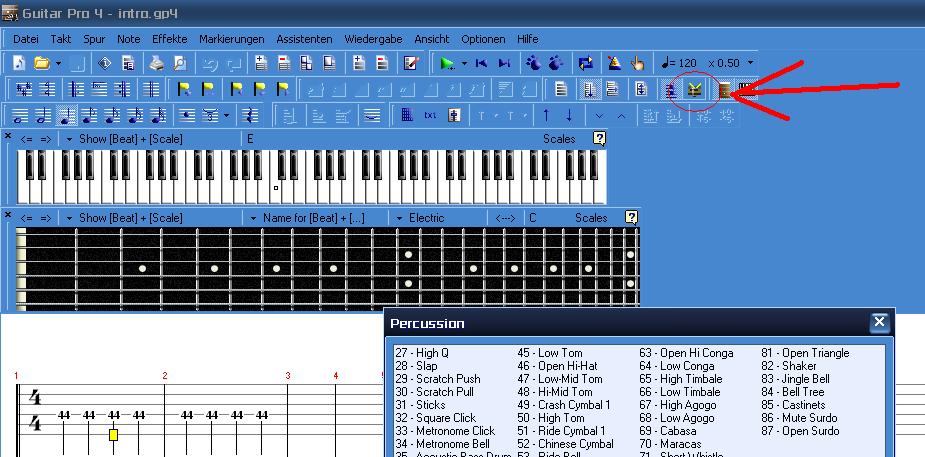Open the chord diagram tool

click(406, 116)
